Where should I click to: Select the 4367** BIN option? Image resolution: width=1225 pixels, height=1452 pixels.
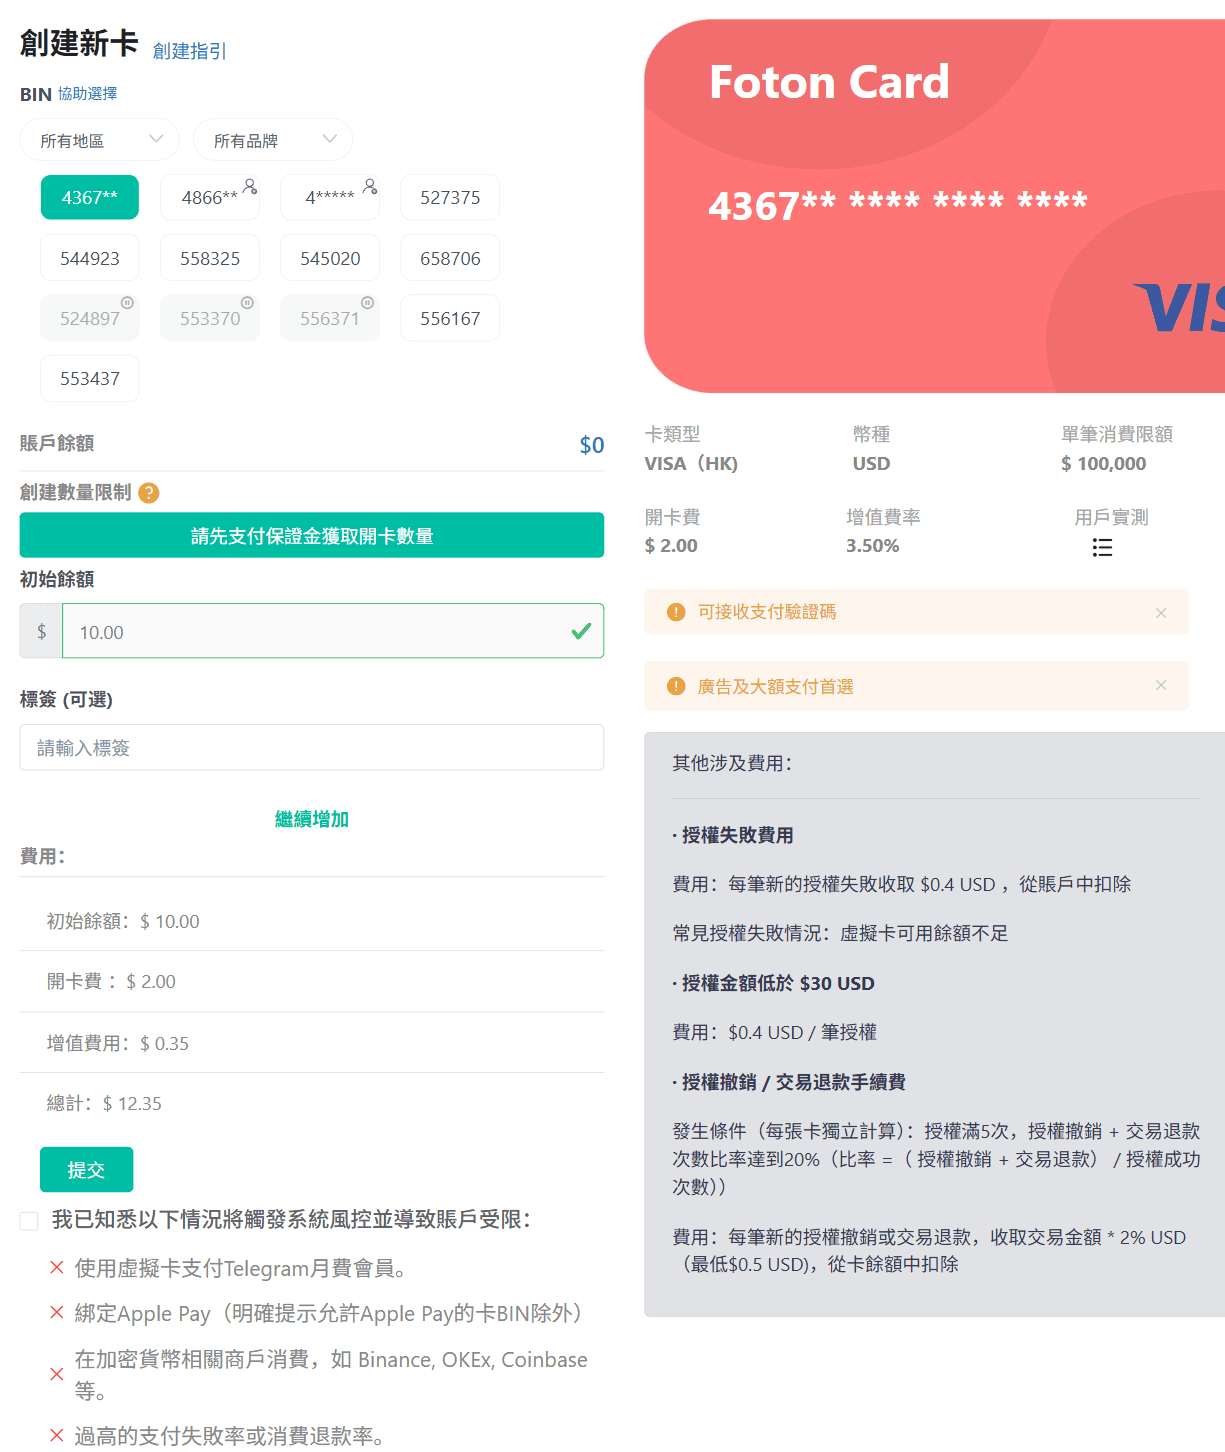tap(90, 197)
